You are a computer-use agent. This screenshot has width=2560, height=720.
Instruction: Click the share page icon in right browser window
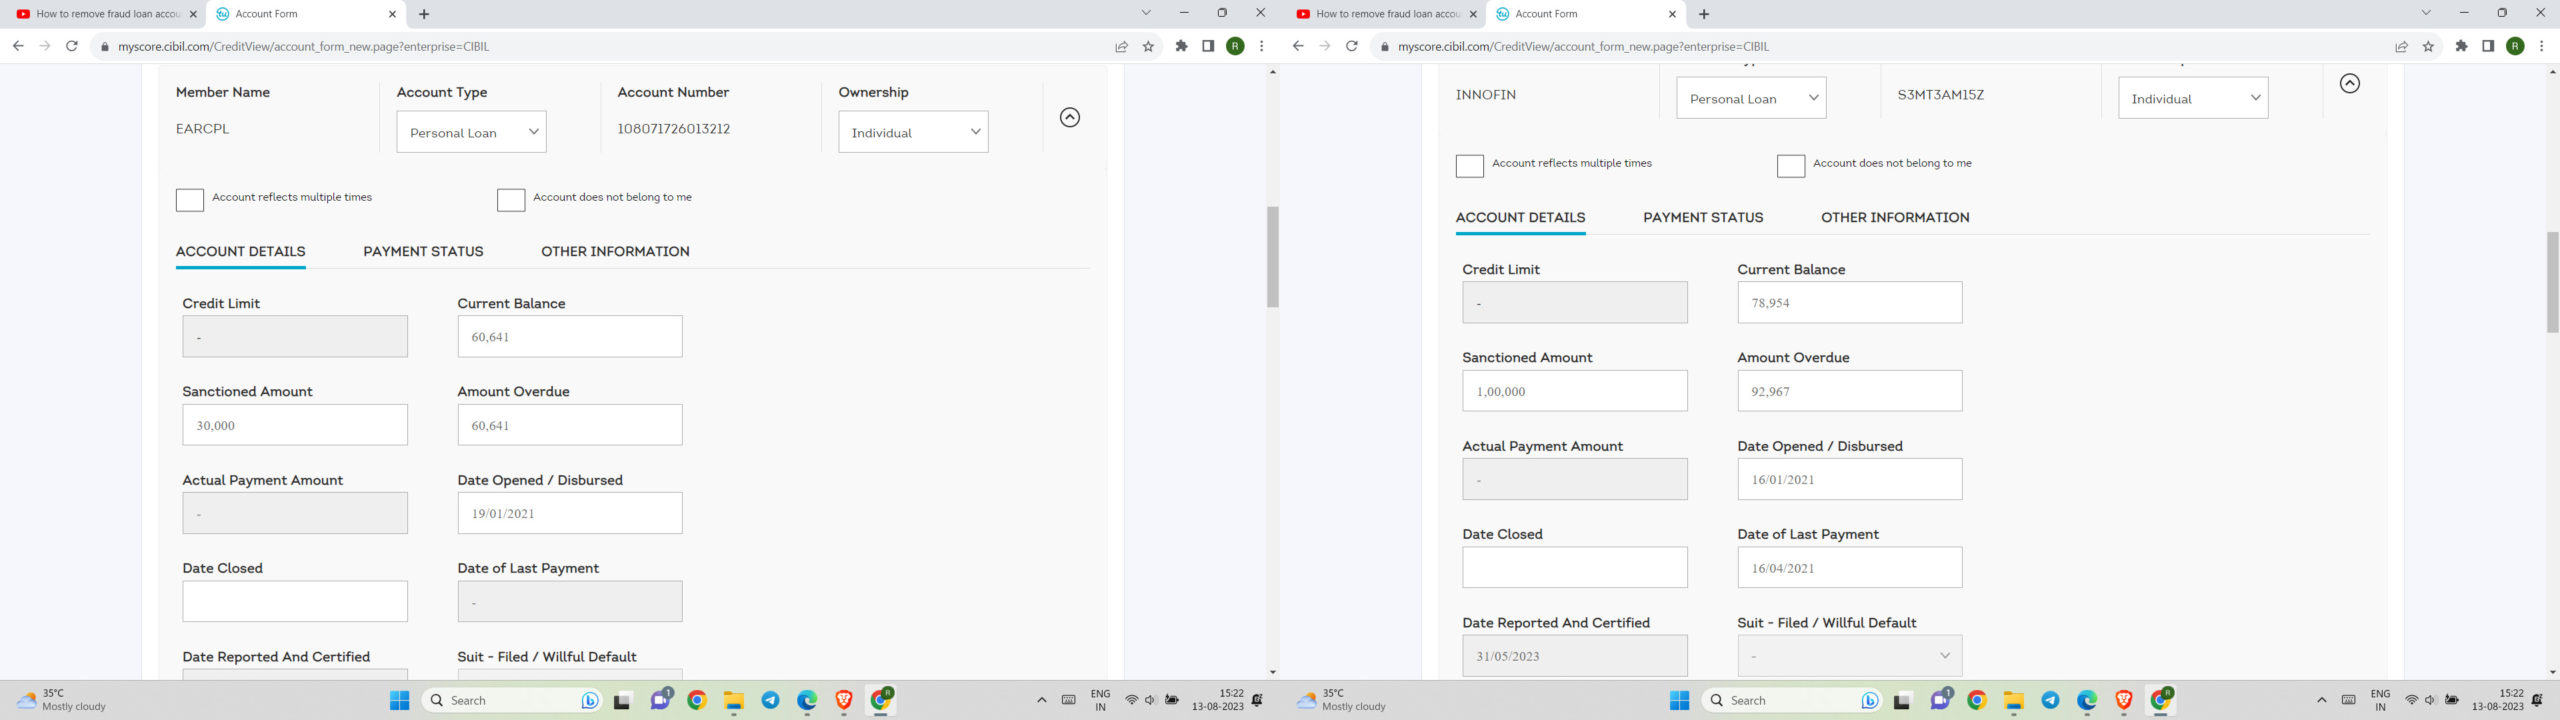click(x=2401, y=47)
